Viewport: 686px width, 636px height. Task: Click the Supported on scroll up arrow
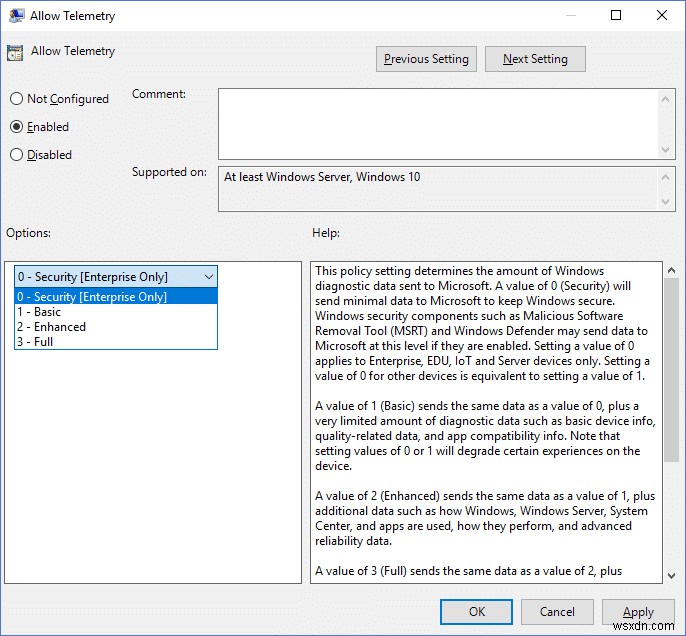pyautogui.click(x=665, y=177)
